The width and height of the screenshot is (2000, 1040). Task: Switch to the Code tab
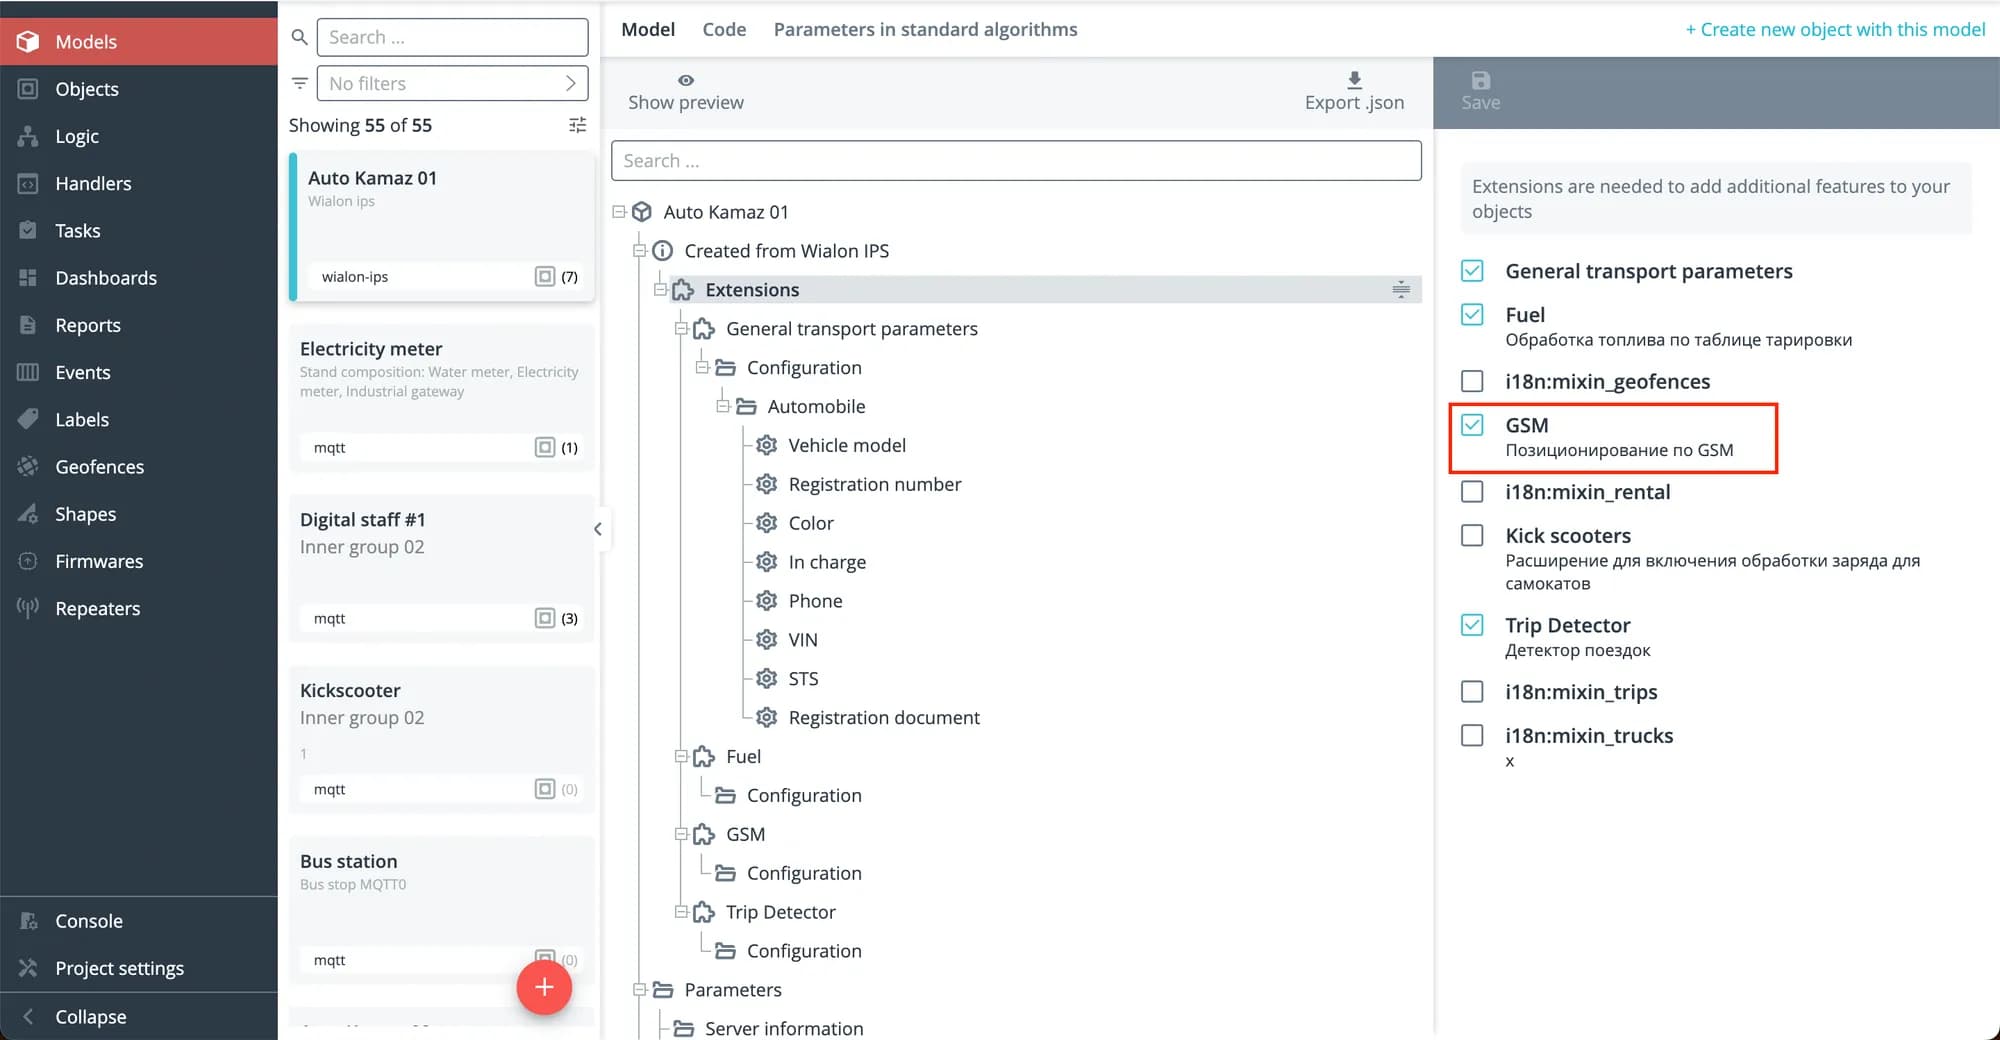click(724, 30)
